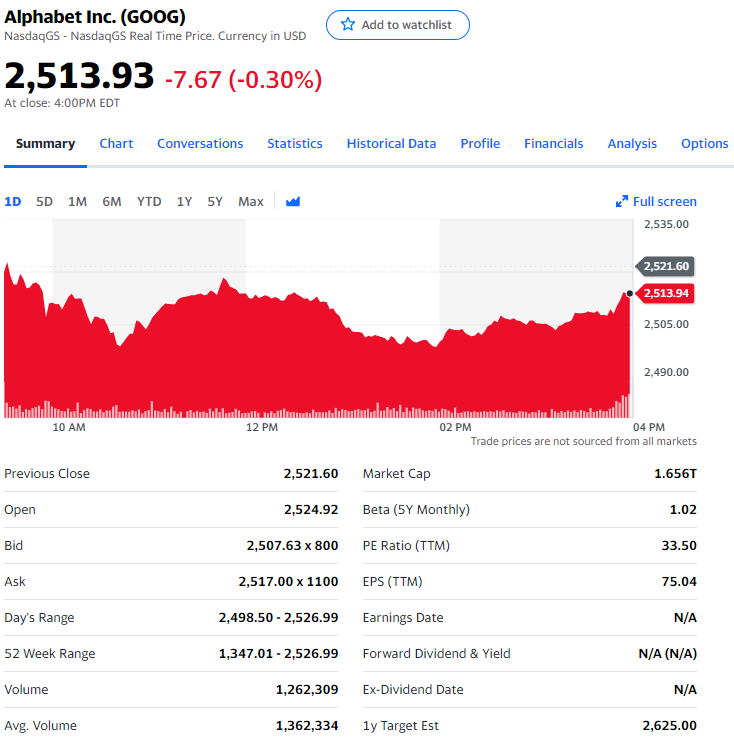
Task: Click the red 2,513.94 price marker
Action: pyautogui.click(x=665, y=293)
